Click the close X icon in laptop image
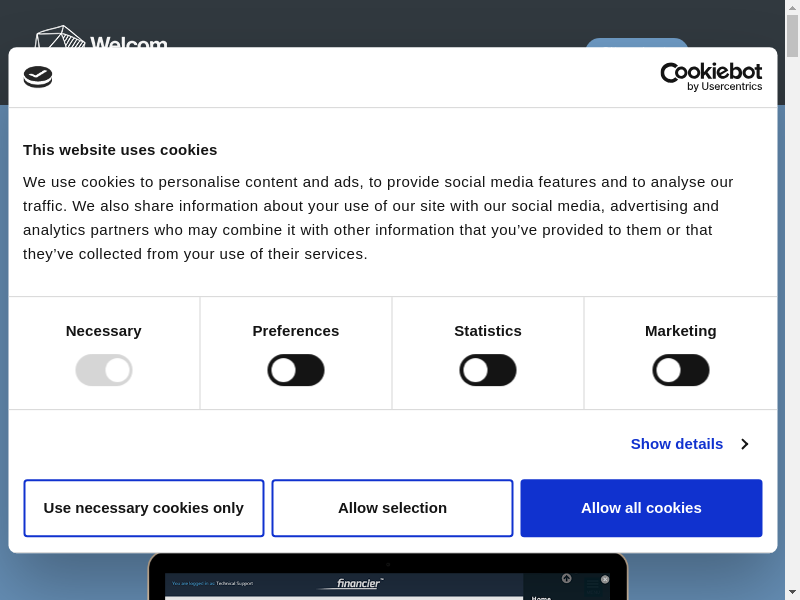 click(x=605, y=579)
